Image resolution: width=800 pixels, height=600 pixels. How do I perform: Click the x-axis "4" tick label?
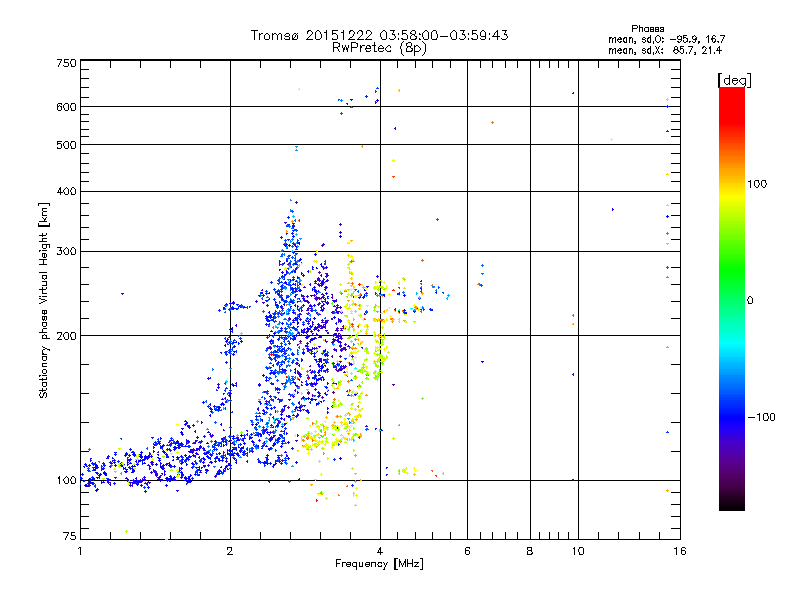pos(380,551)
